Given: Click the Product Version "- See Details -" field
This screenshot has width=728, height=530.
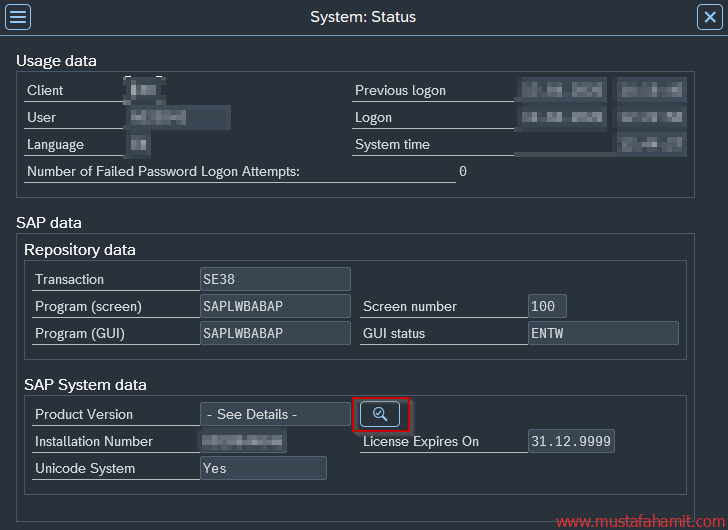Looking at the screenshot, I should [x=275, y=414].
